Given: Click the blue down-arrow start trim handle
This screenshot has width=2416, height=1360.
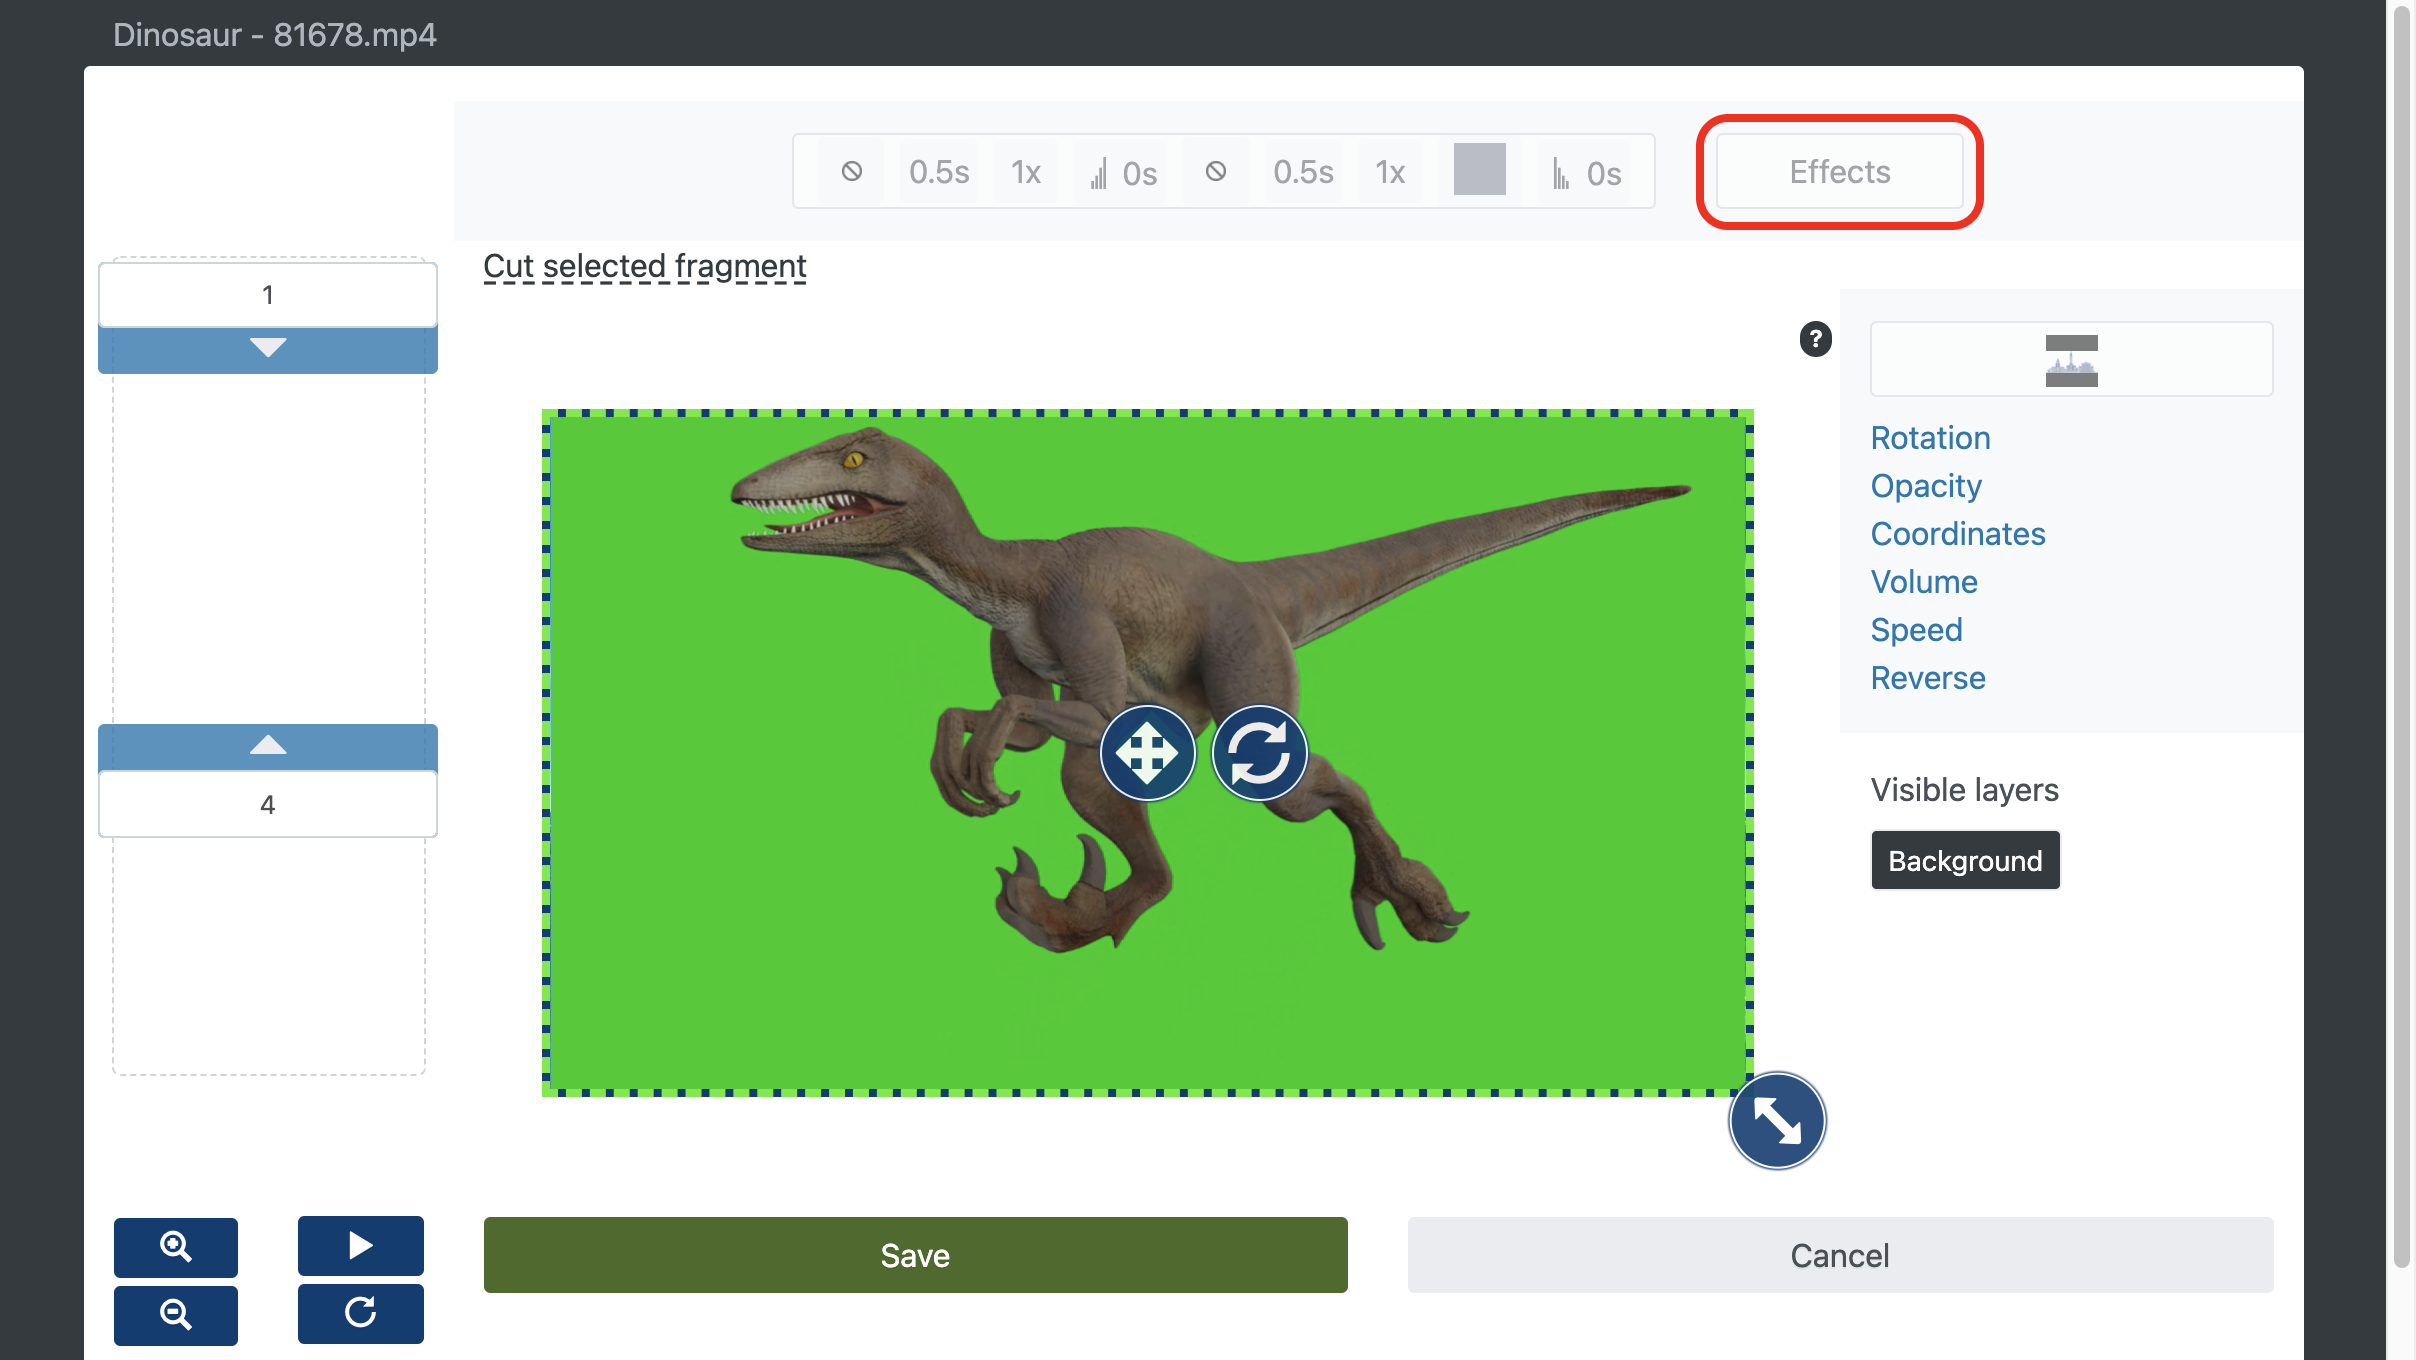Looking at the screenshot, I should coord(268,349).
